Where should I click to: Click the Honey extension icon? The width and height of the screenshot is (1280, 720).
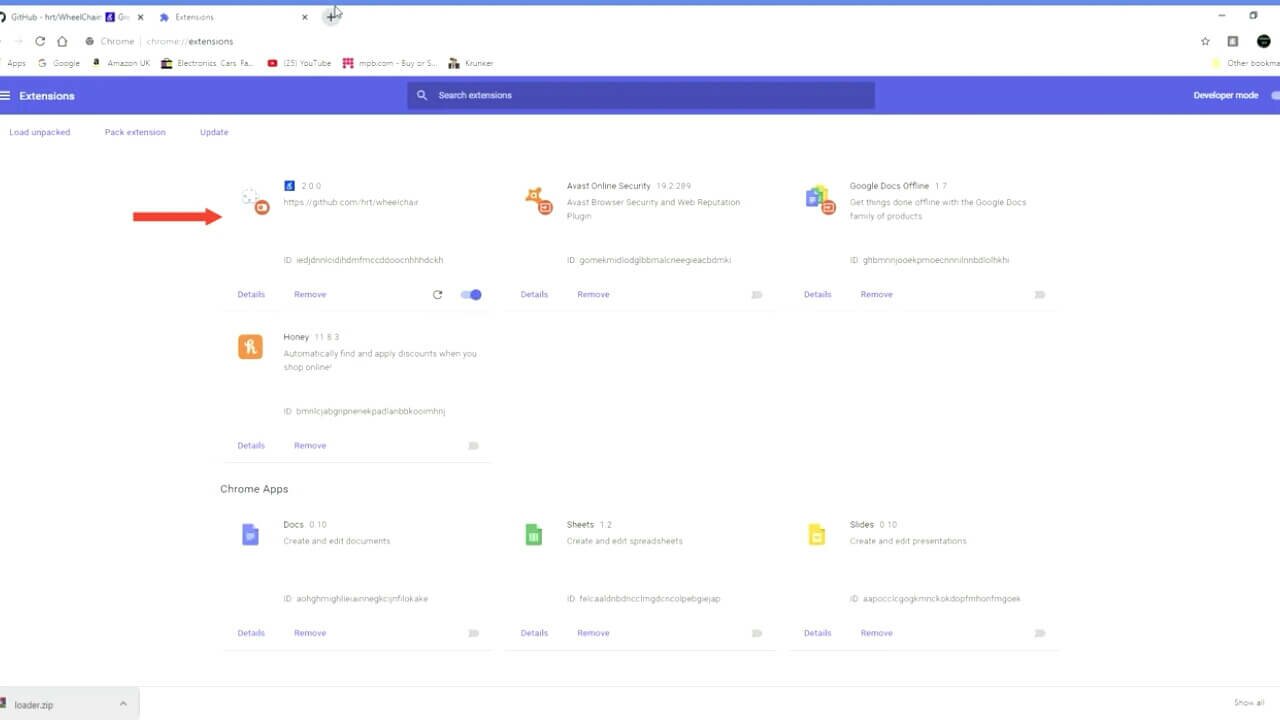click(250, 347)
